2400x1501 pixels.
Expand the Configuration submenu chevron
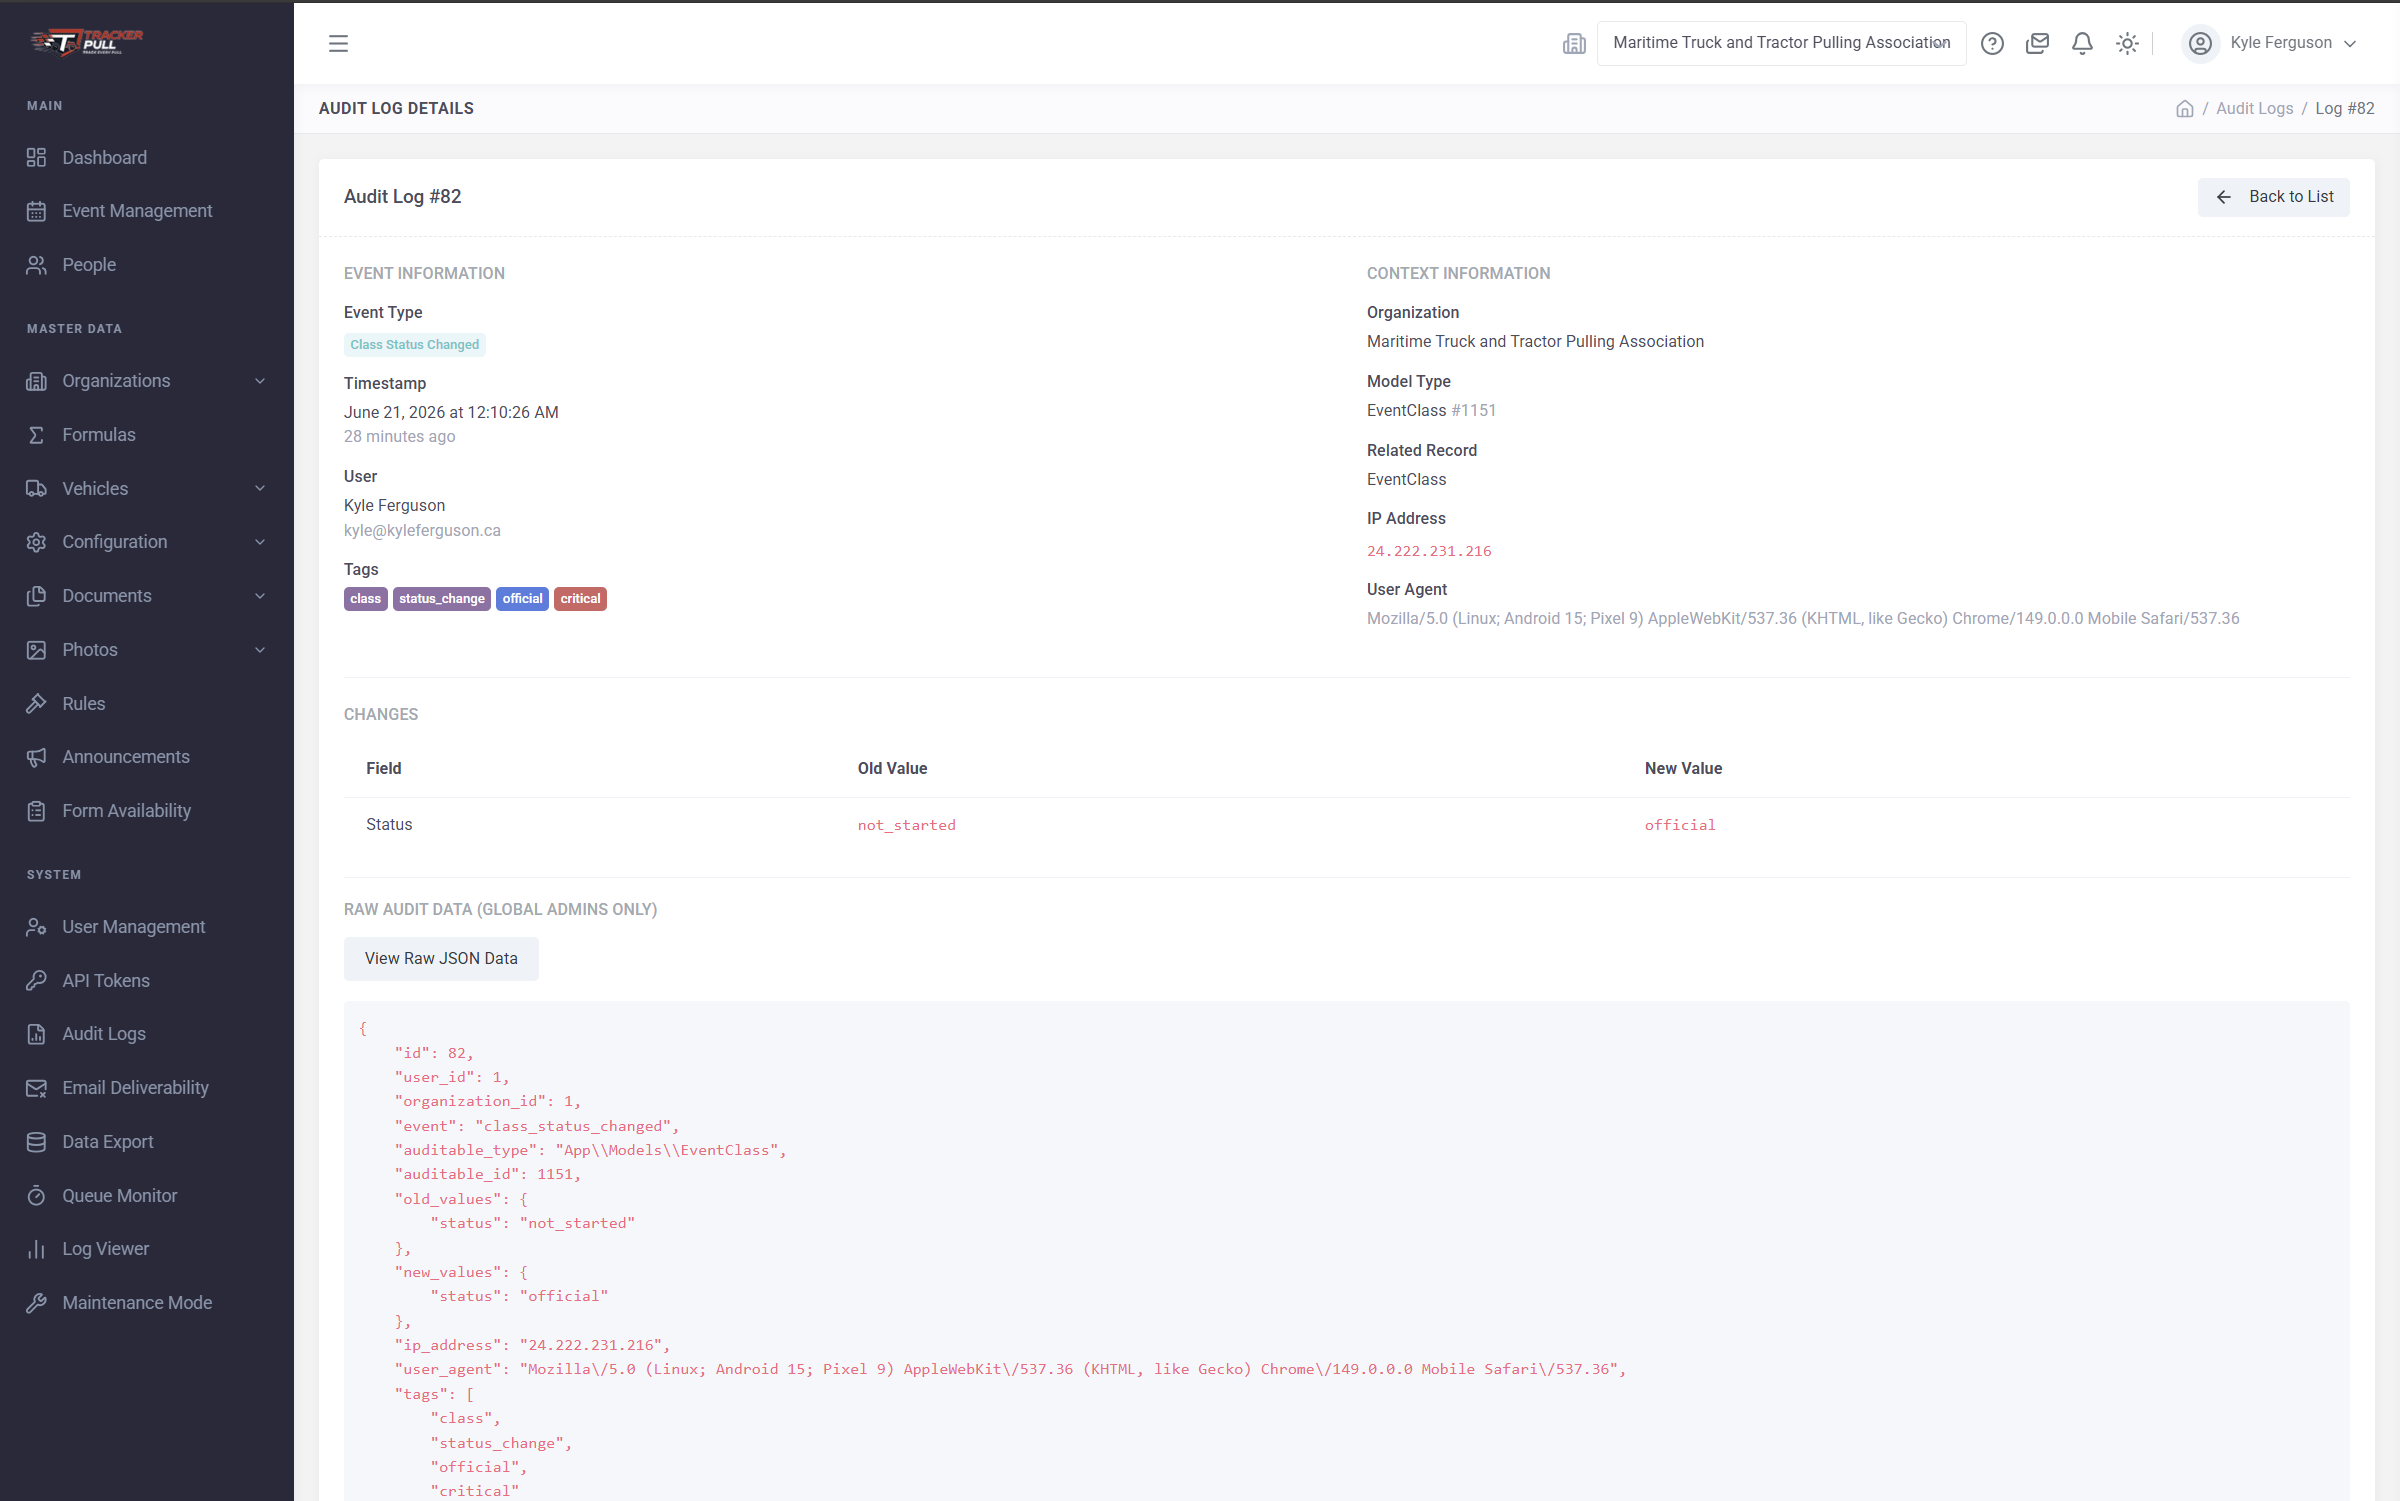tap(260, 542)
